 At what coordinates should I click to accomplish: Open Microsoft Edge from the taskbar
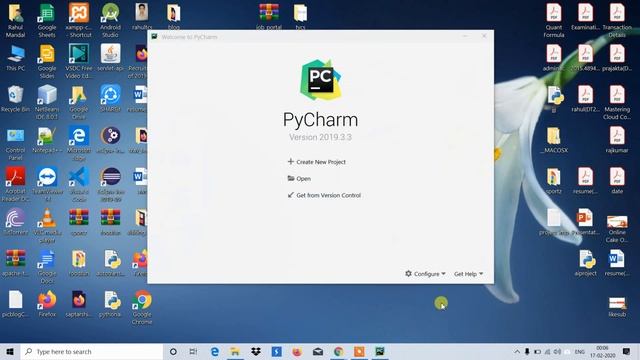(214, 351)
